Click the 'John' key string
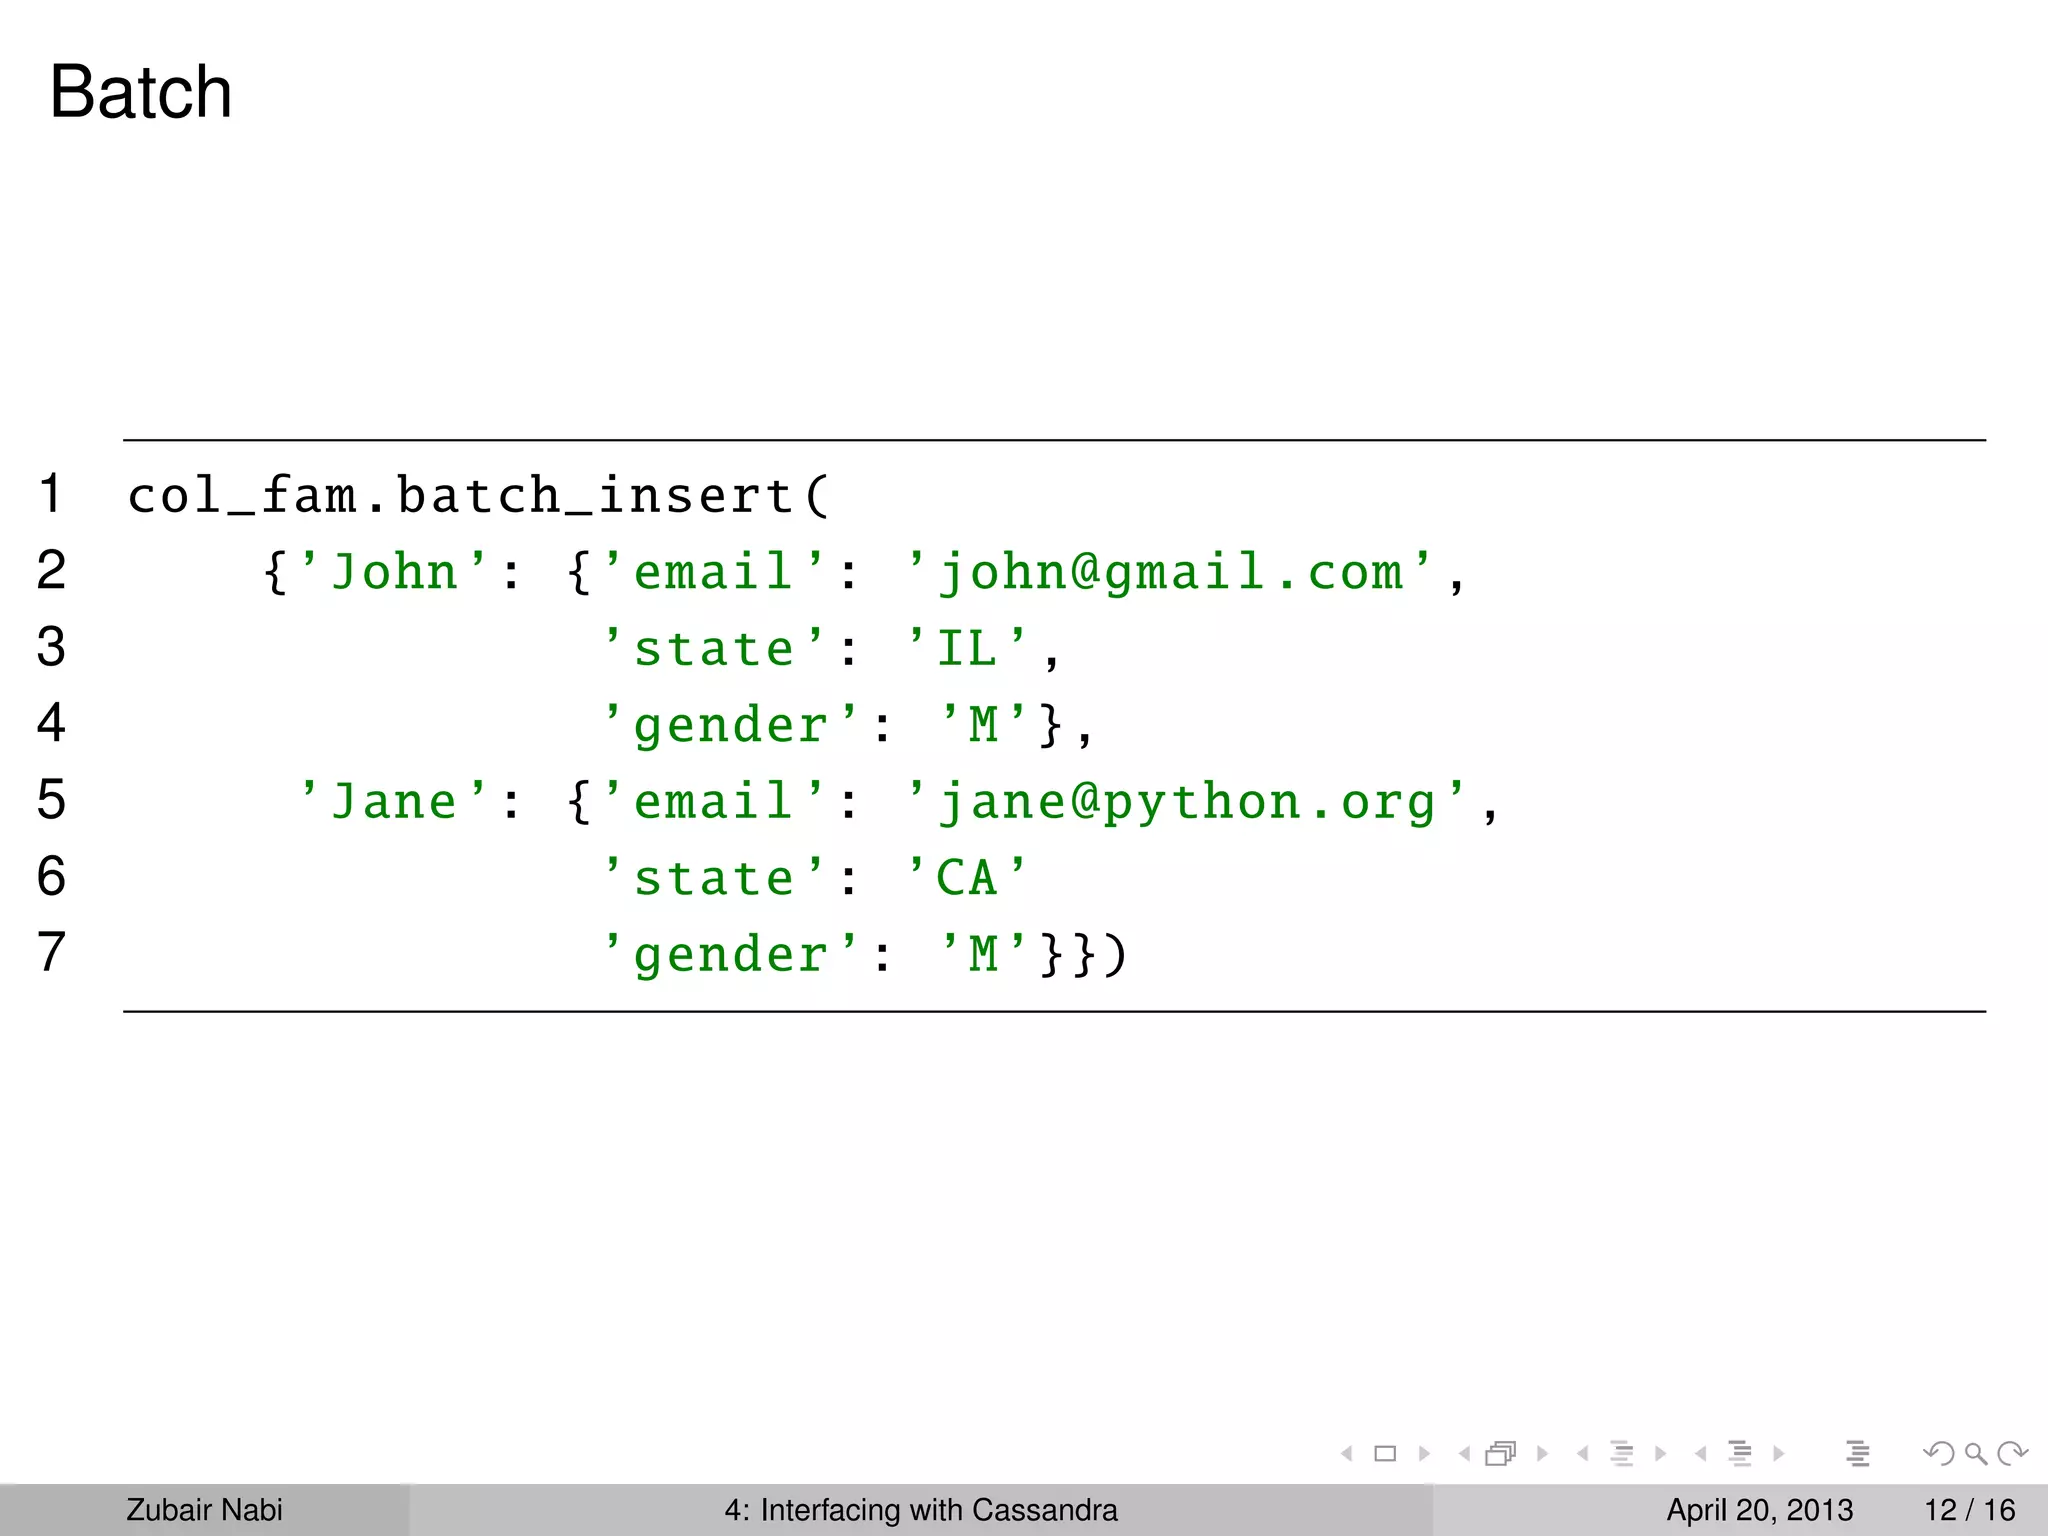The image size is (2048, 1536). 394,572
